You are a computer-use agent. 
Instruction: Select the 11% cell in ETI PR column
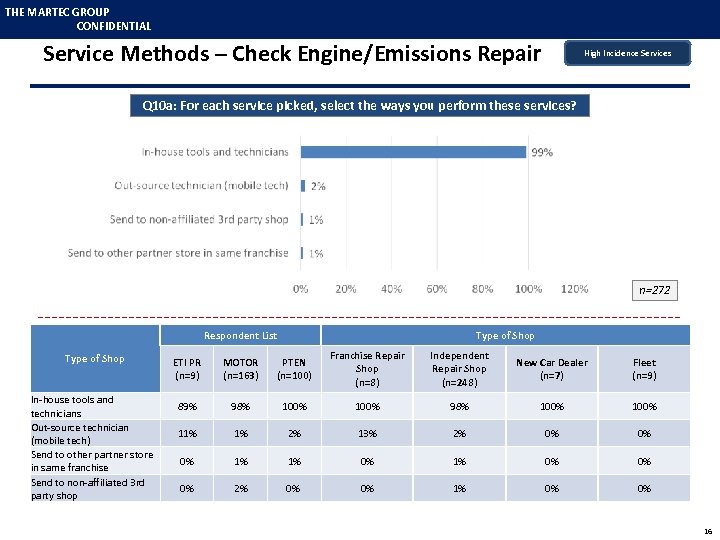pyautogui.click(x=187, y=434)
